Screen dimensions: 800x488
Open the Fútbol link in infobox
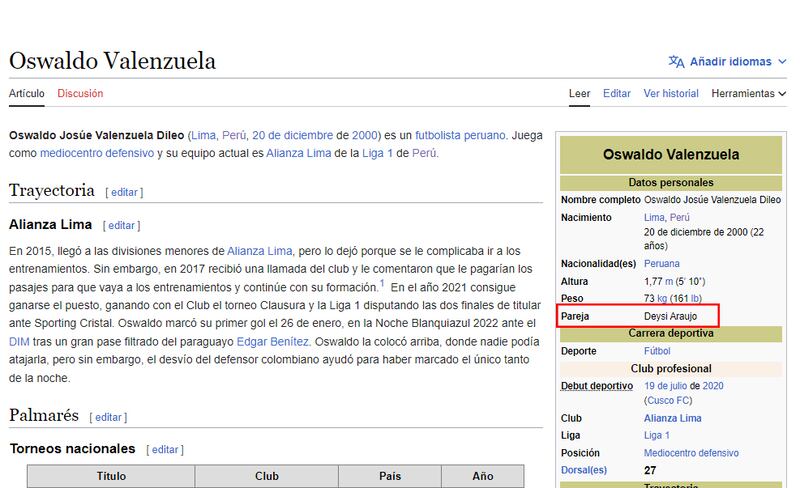[x=657, y=351]
